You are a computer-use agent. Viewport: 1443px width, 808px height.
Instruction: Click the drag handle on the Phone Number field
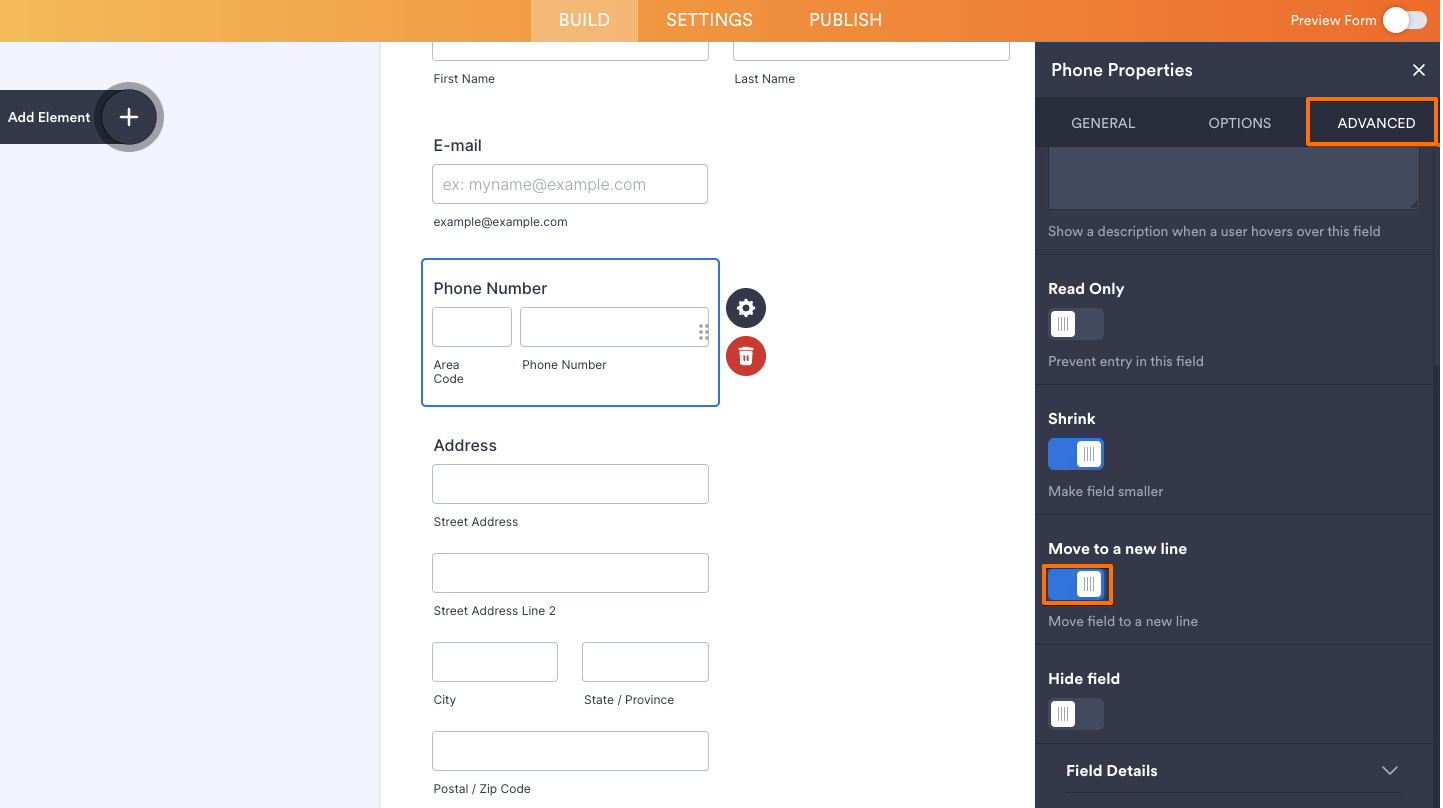[x=703, y=329]
